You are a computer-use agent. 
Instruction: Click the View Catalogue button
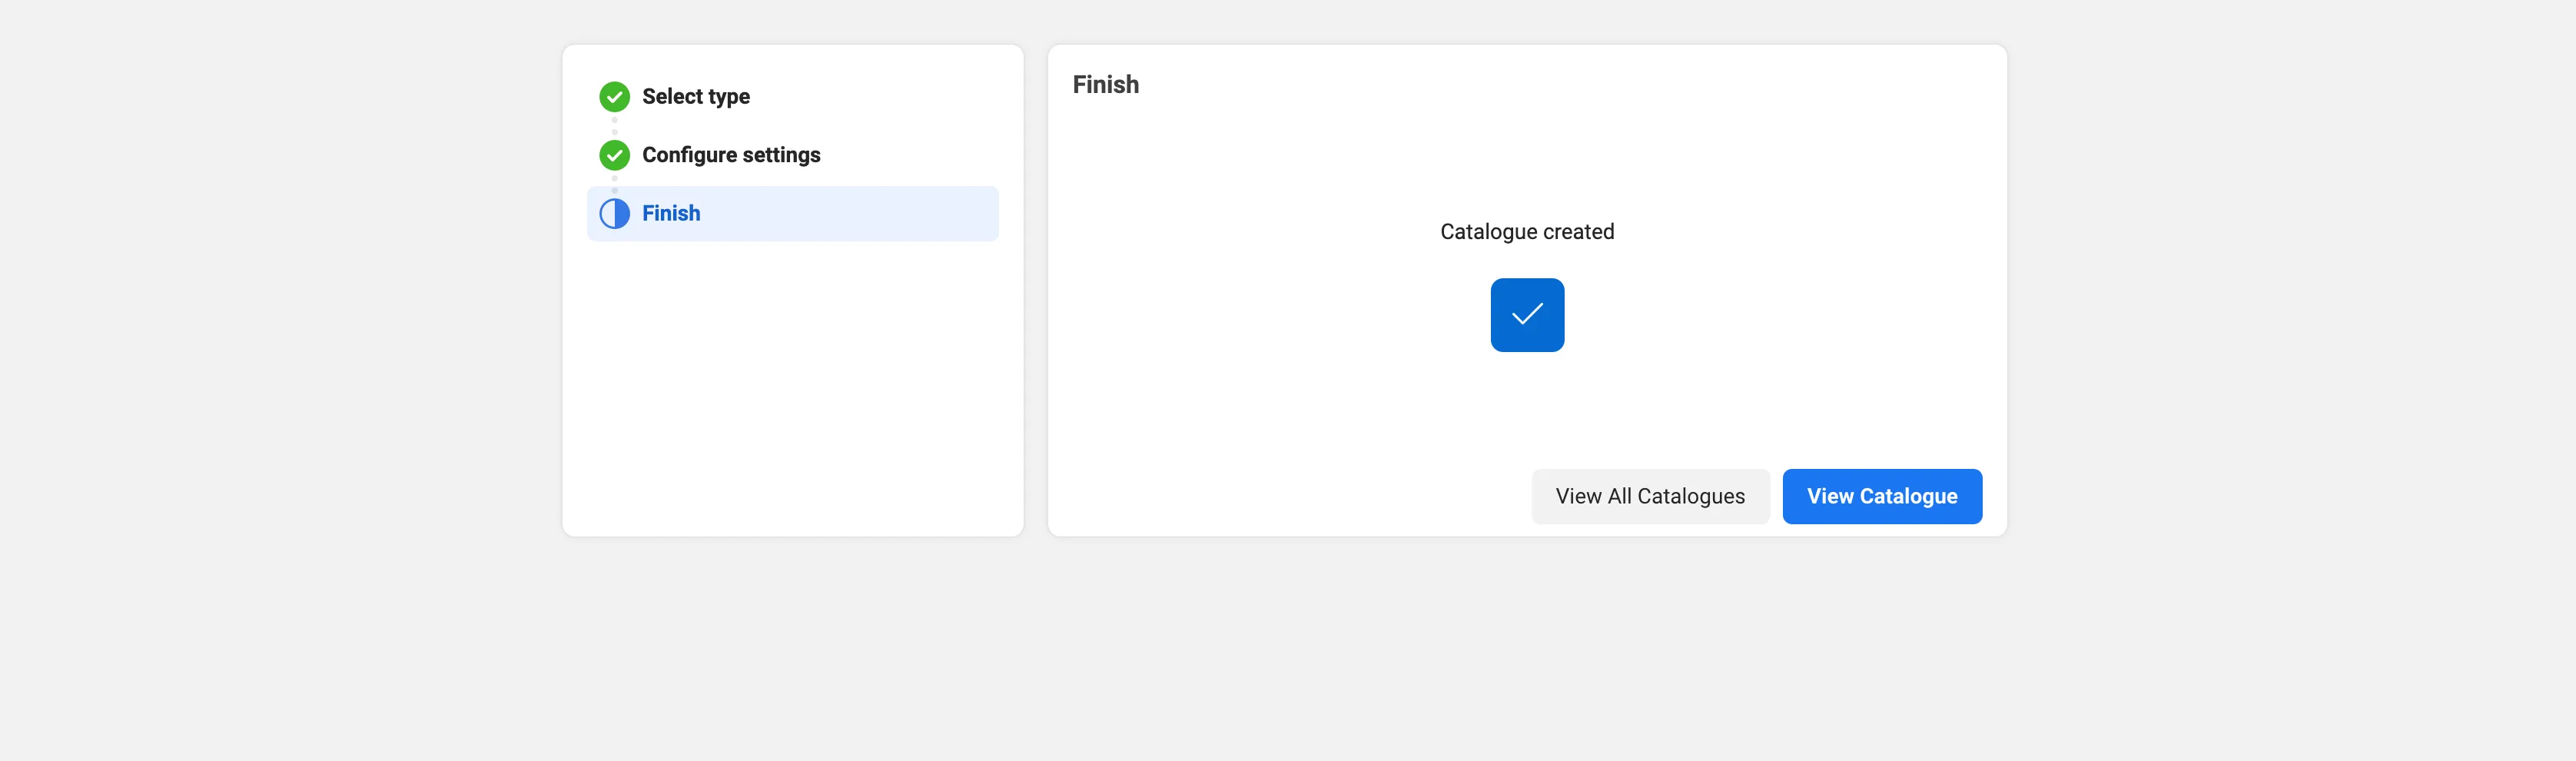pyautogui.click(x=1881, y=496)
